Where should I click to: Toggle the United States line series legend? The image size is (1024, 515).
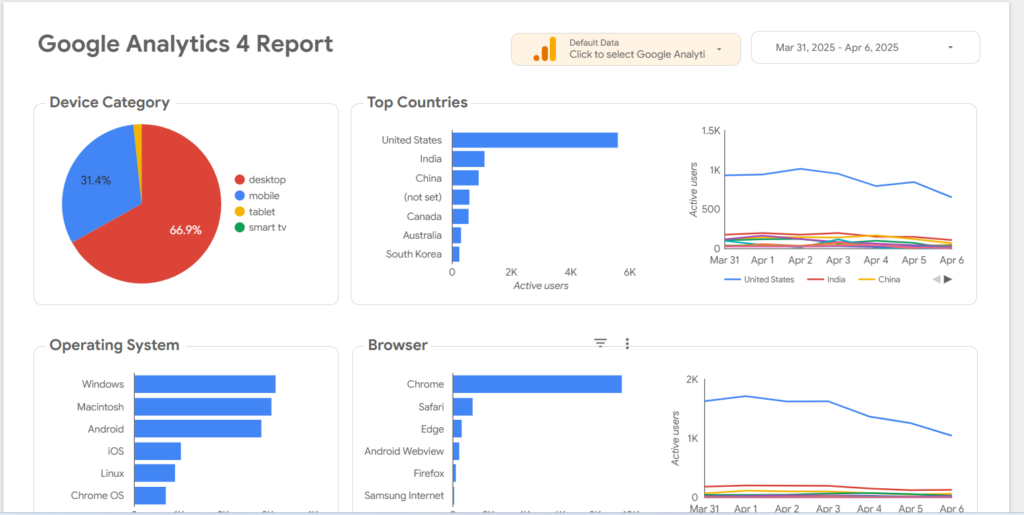(x=768, y=280)
